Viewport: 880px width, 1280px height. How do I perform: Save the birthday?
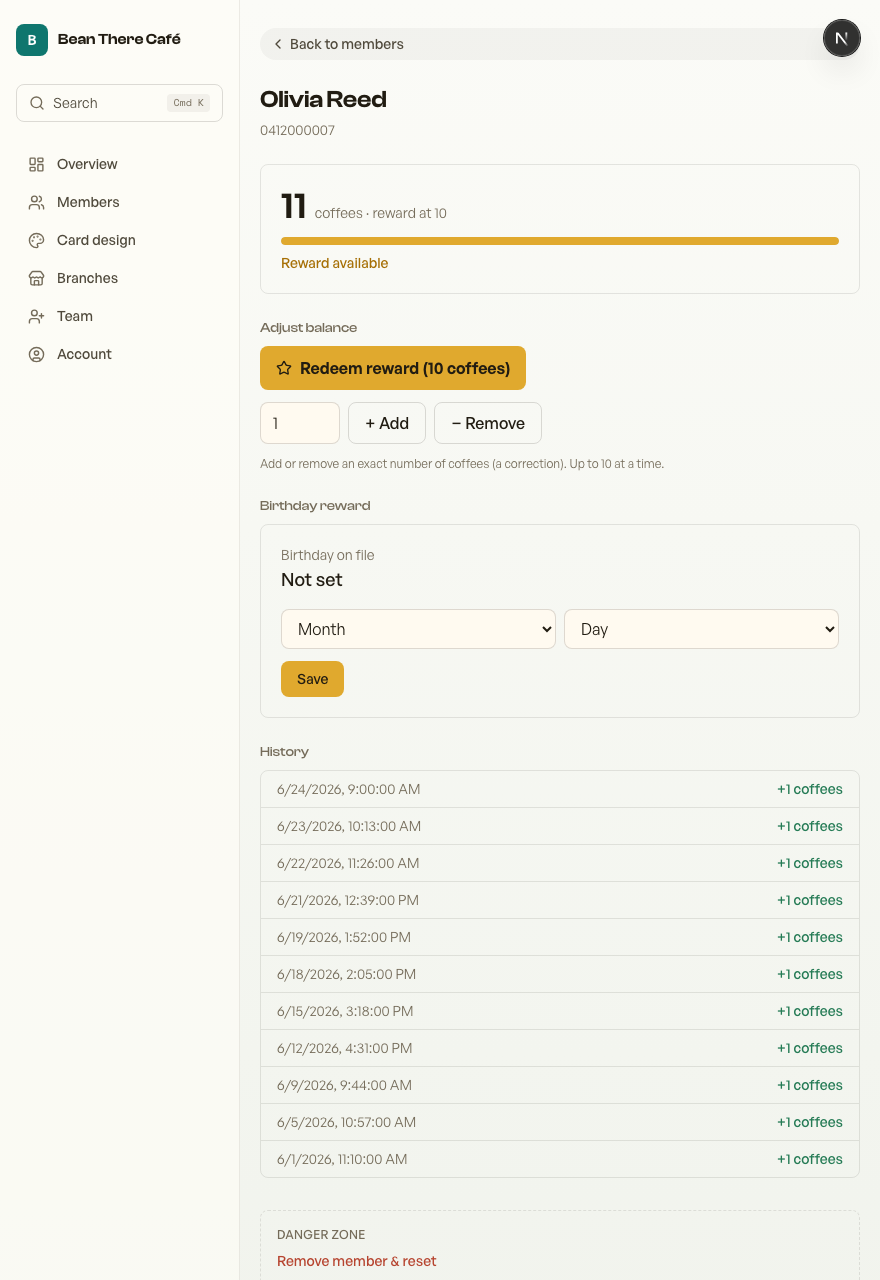coord(312,679)
